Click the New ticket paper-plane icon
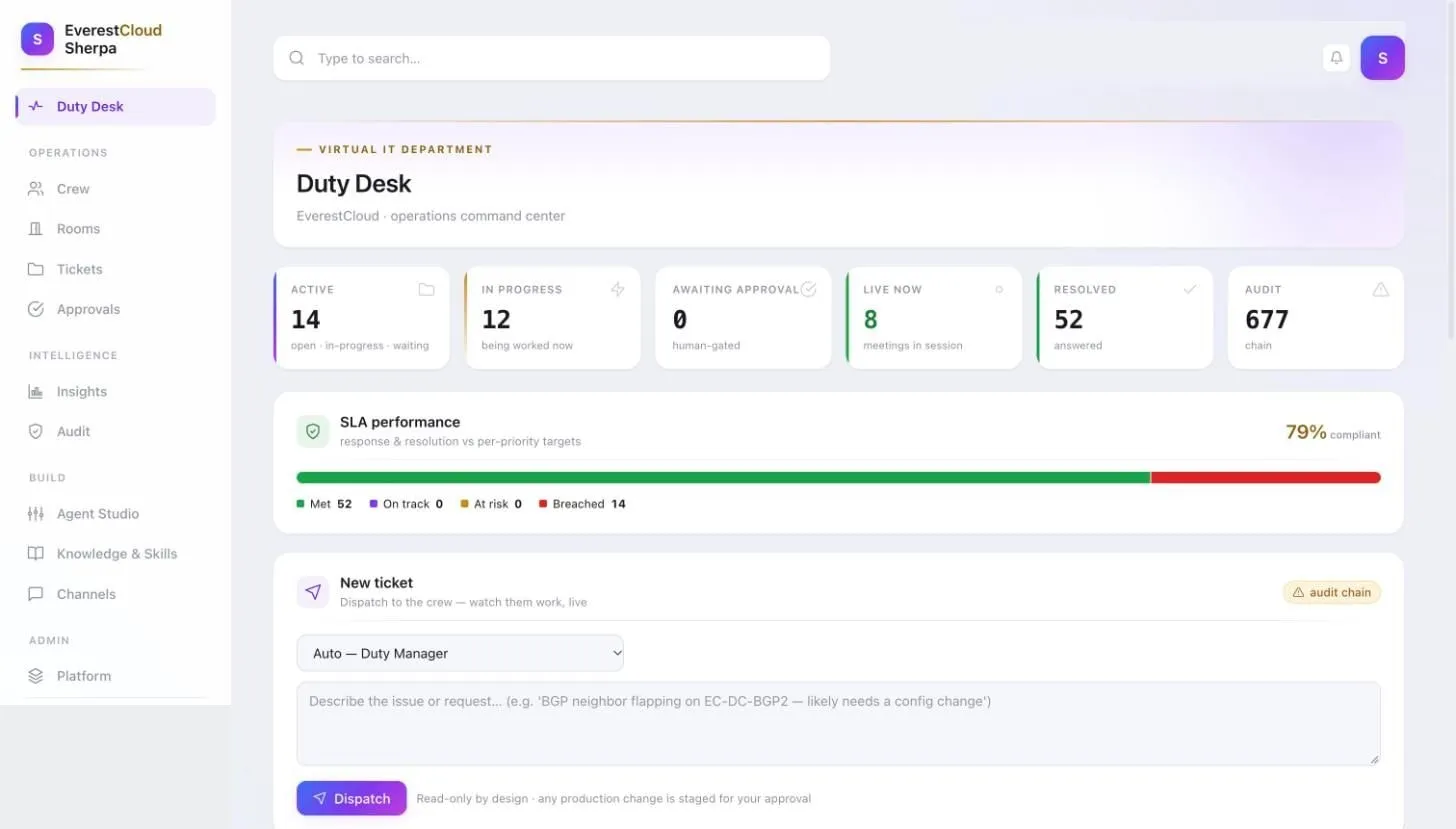The image size is (1456, 829). pos(313,592)
